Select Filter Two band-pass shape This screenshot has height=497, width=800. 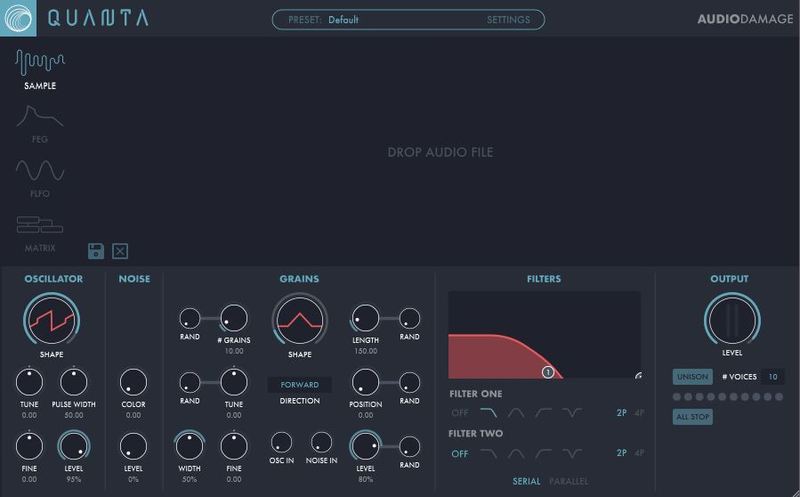click(516, 453)
